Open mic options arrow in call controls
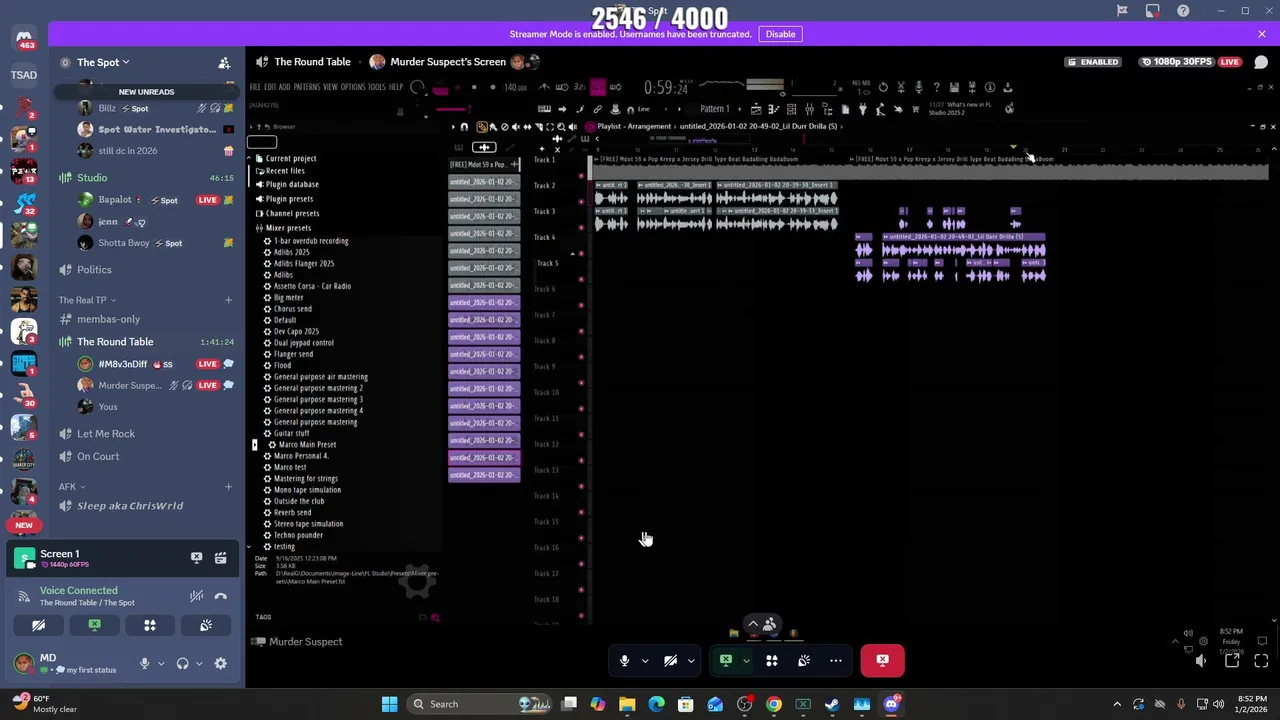The image size is (1280, 720). (x=645, y=660)
